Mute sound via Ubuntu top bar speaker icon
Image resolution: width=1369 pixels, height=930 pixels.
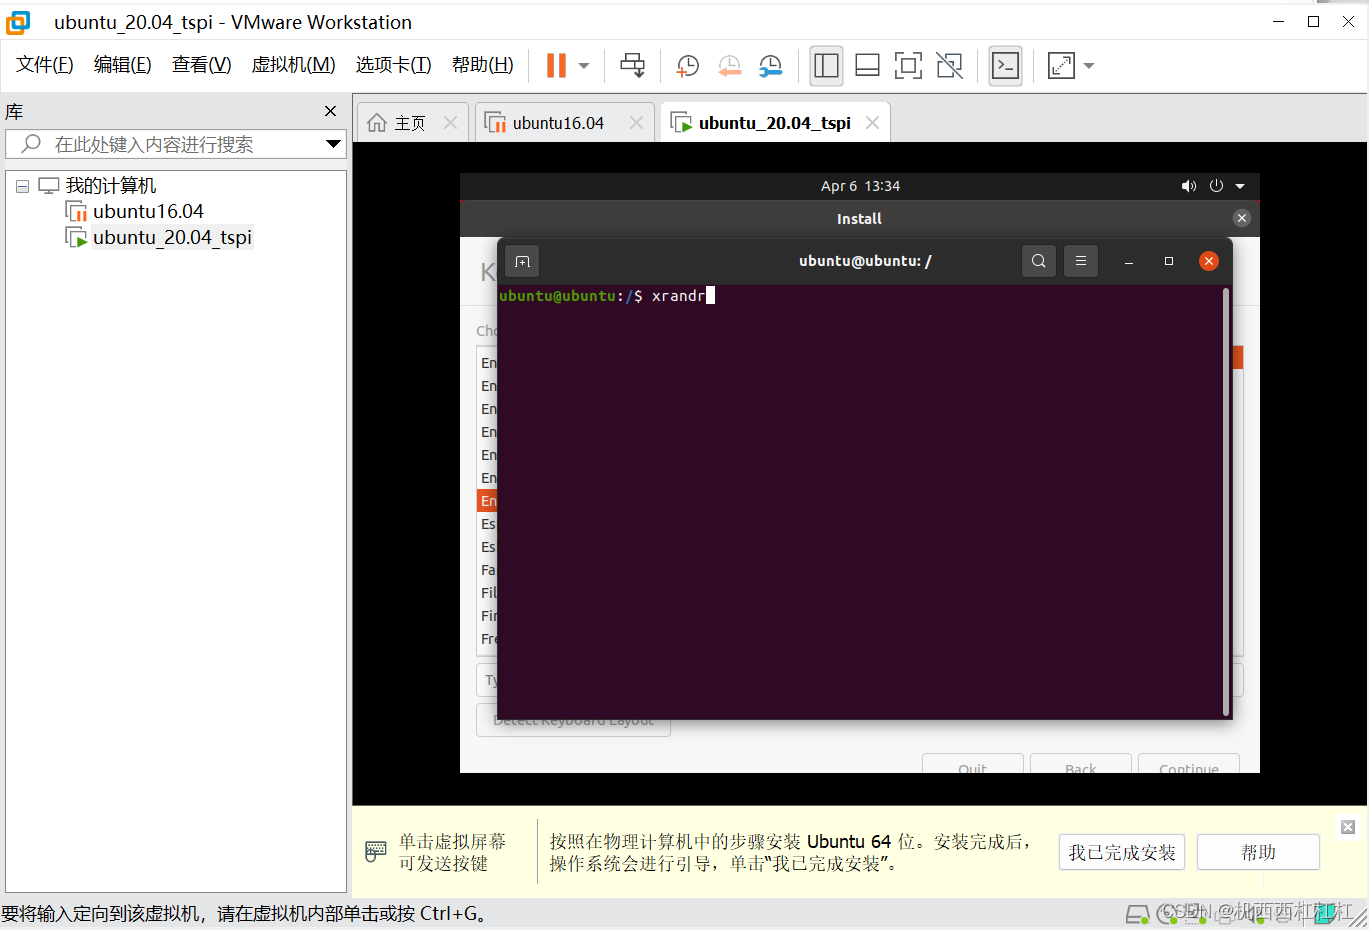[x=1188, y=185]
